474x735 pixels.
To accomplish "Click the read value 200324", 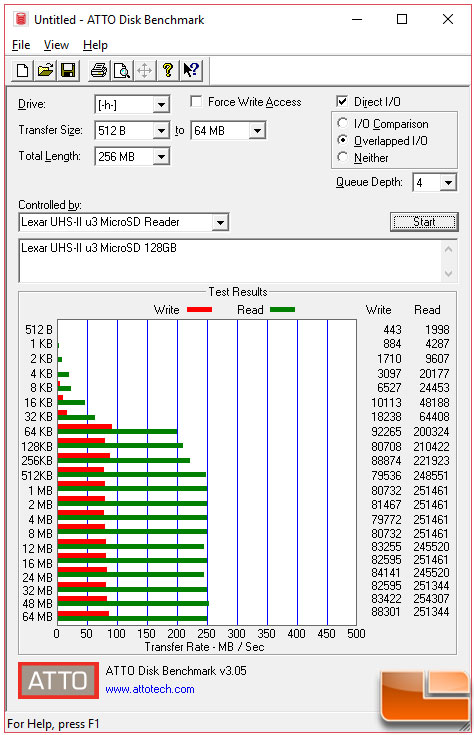I will [x=431, y=431].
